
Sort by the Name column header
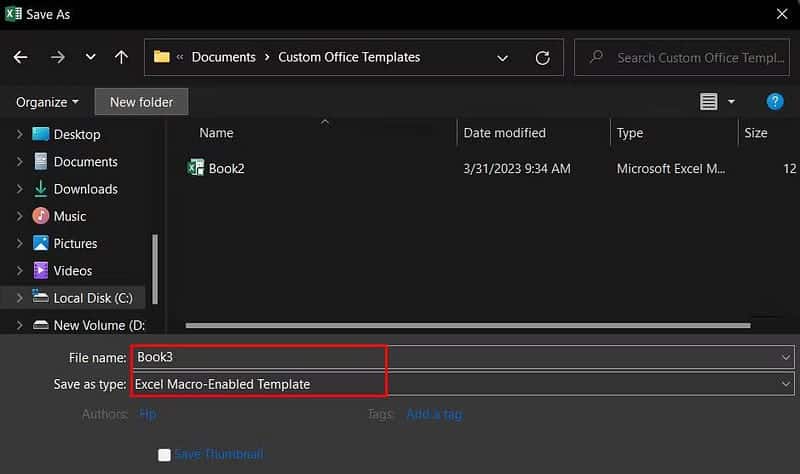[216, 133]
